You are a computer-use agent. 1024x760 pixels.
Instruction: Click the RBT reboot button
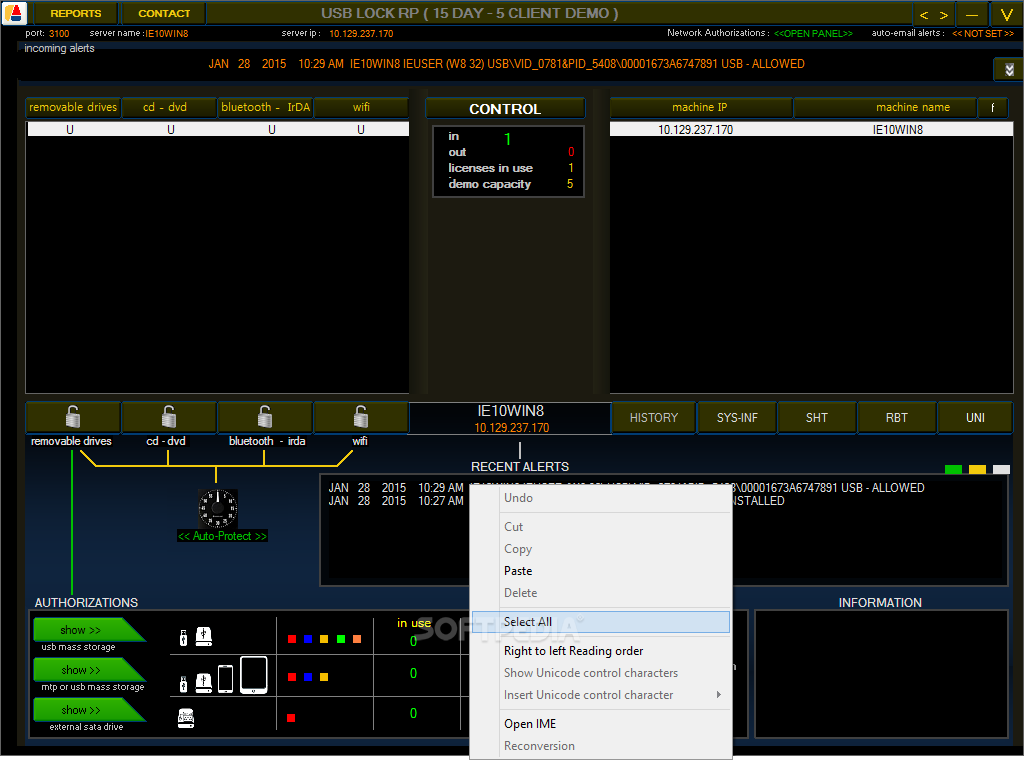coord(897,418)
